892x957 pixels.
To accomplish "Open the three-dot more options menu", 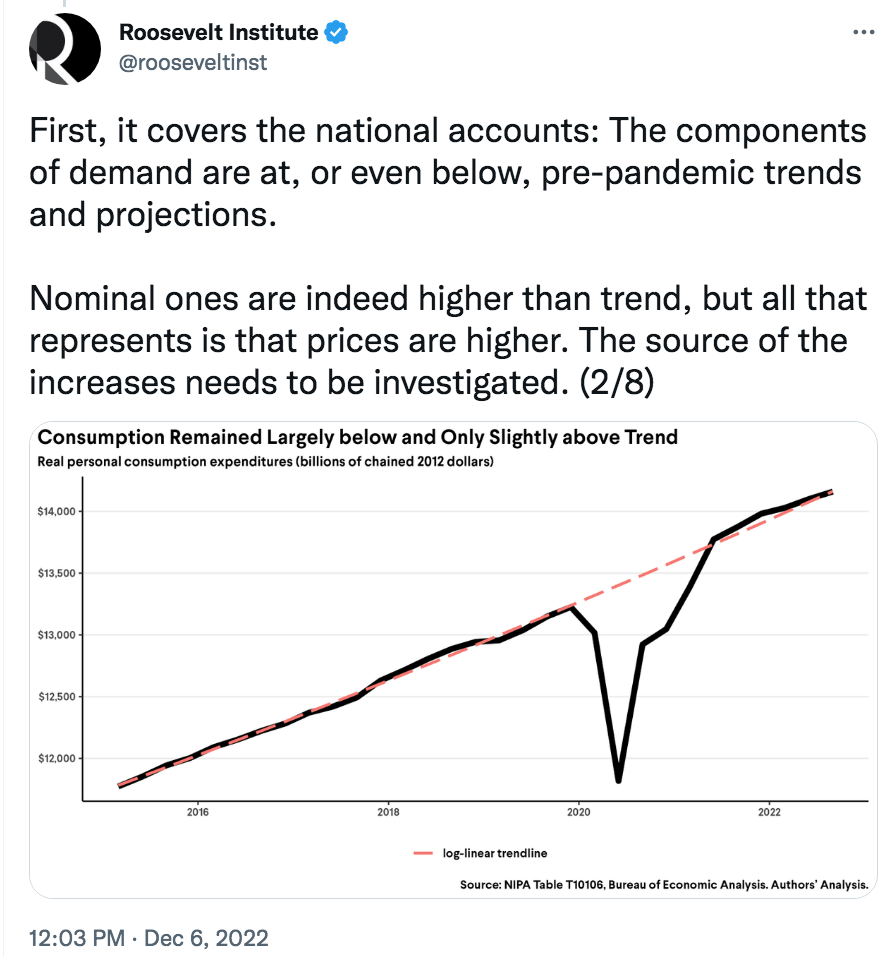I will point(863,32).
